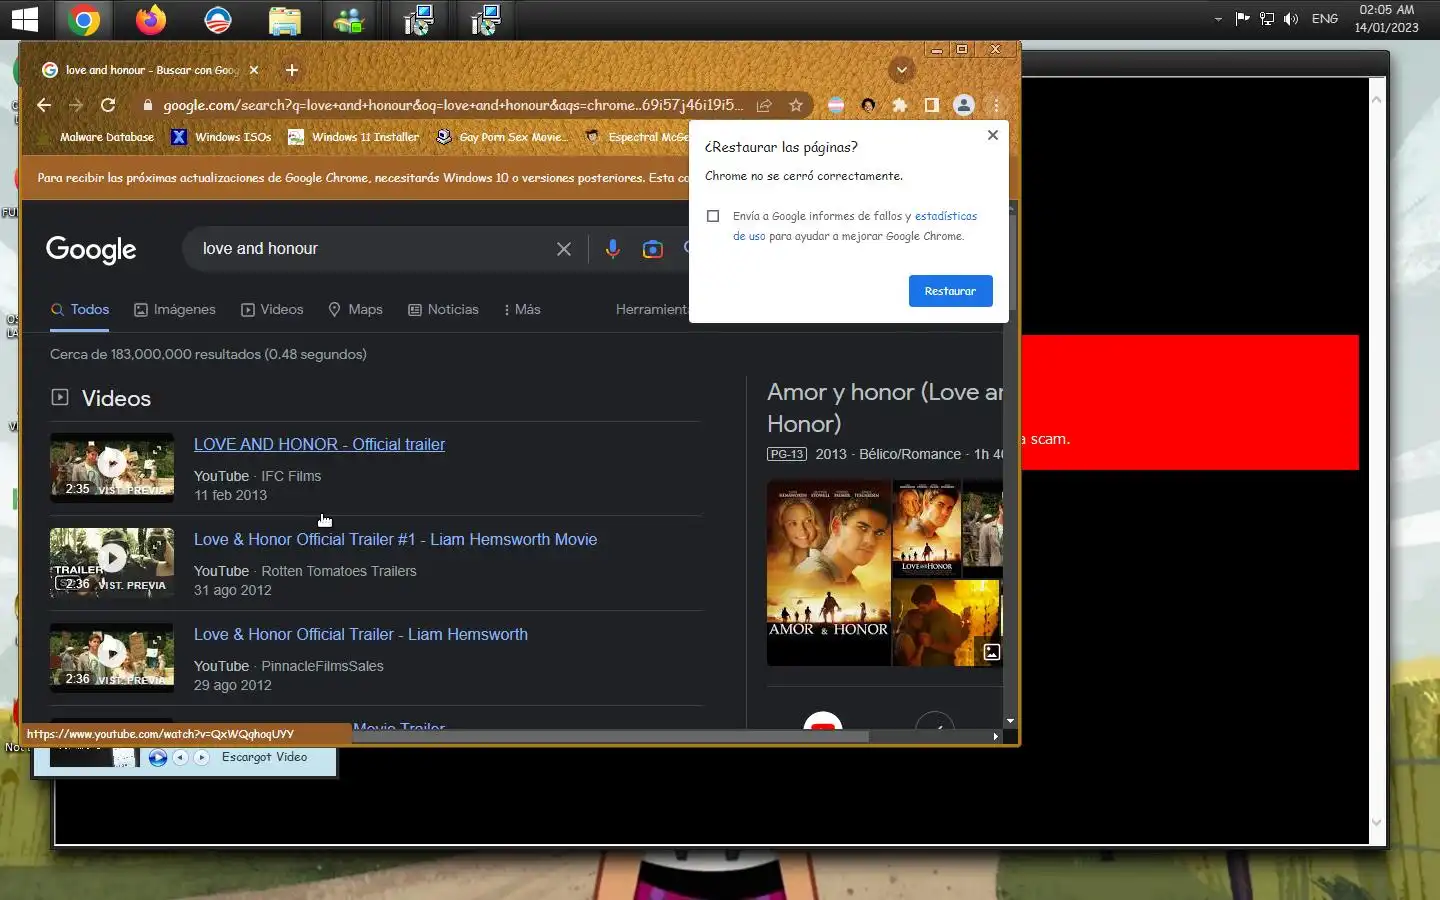
Task: Open 'Love & Honor Official Trailer #1' link
Action: click(395, 540)
